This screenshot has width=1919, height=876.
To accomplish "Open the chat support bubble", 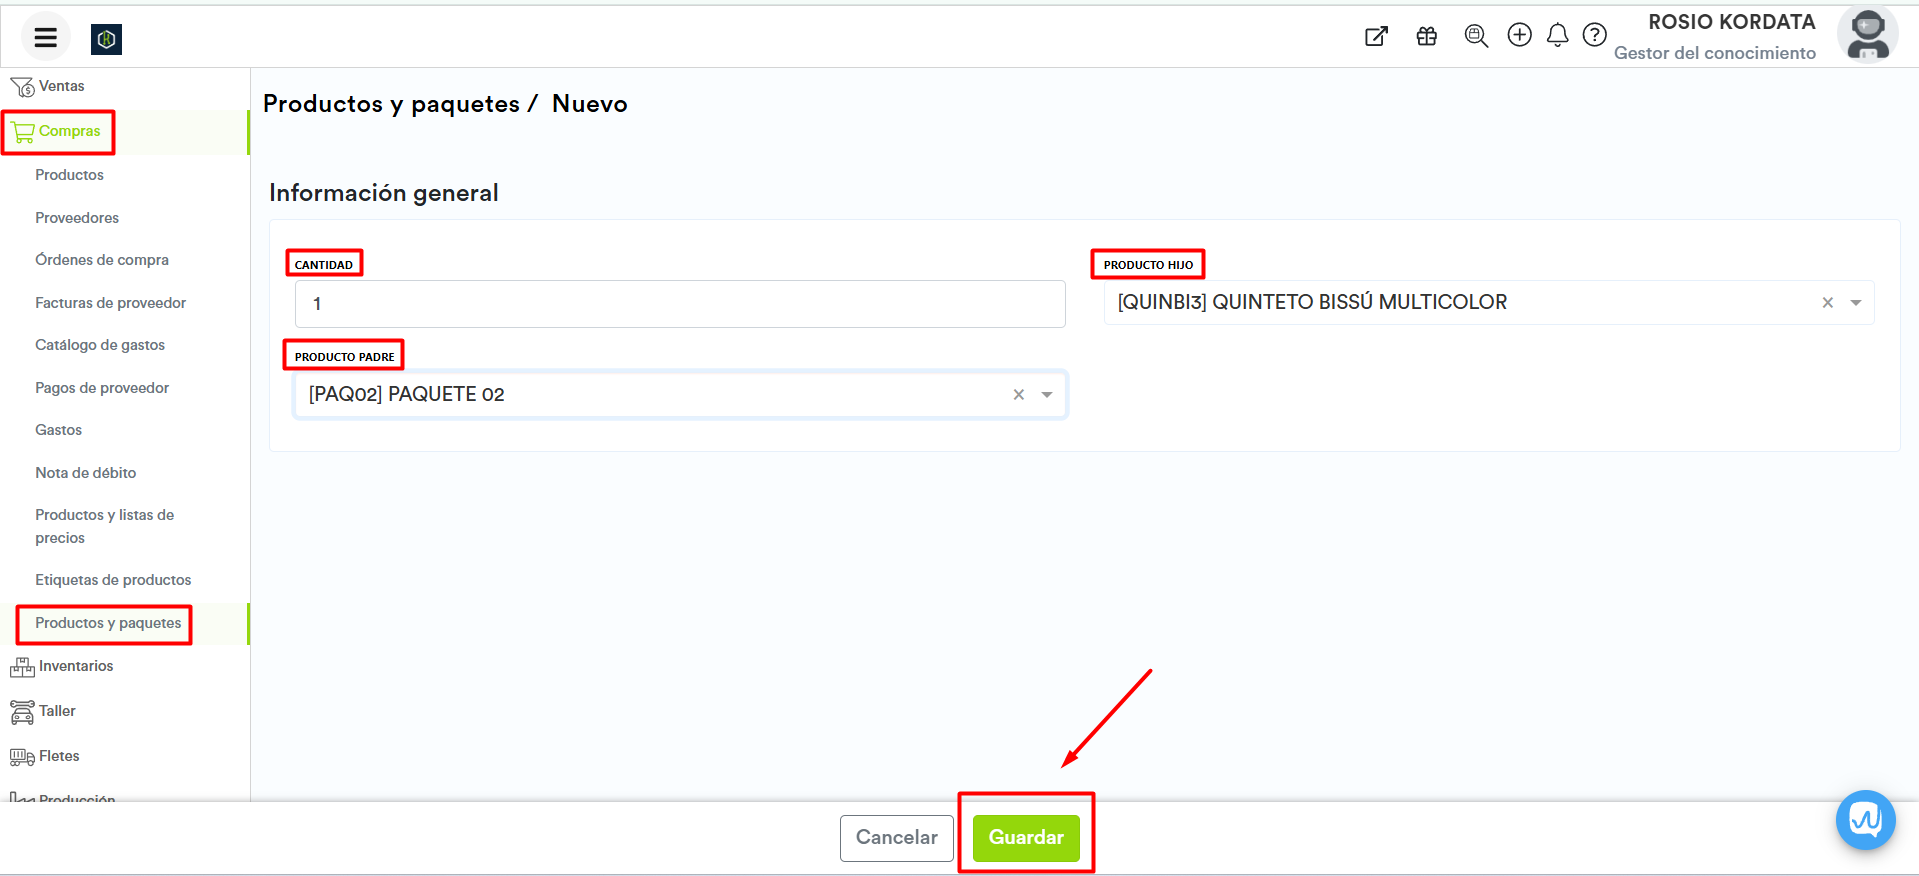I will [x=1865, y=820].
